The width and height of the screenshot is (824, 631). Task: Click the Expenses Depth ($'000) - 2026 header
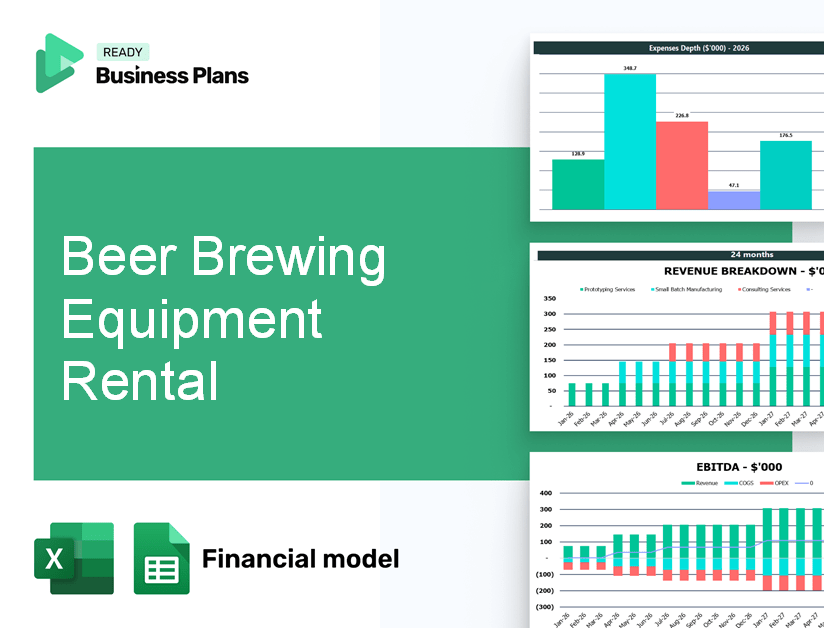coord(699,48)
